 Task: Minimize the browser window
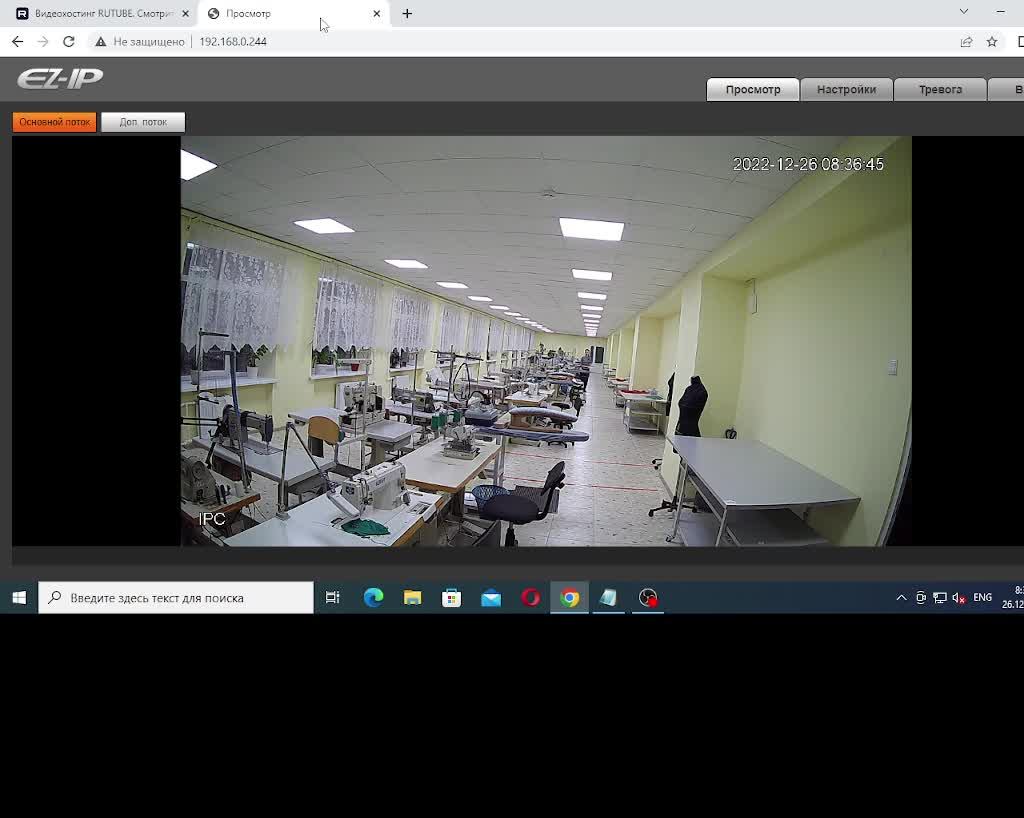pos(1000,12)
